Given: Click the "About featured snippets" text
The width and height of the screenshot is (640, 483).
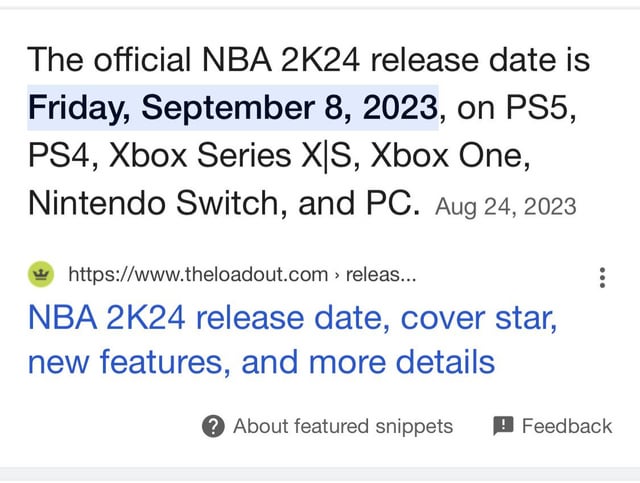Looking at the screenshot, I should coord(342,427).
